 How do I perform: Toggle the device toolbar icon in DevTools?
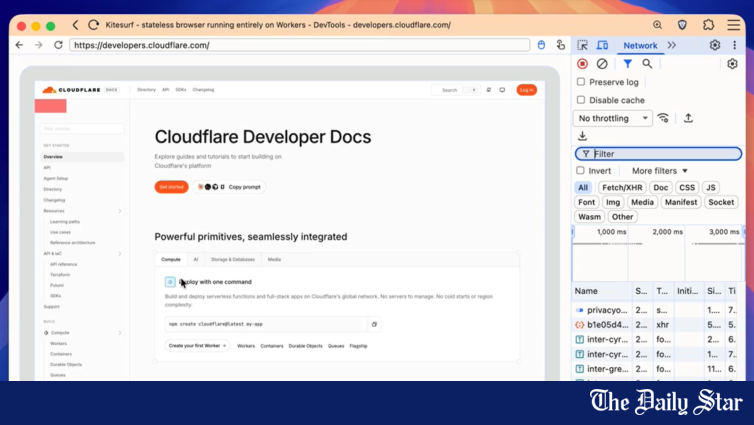[602, 45]
